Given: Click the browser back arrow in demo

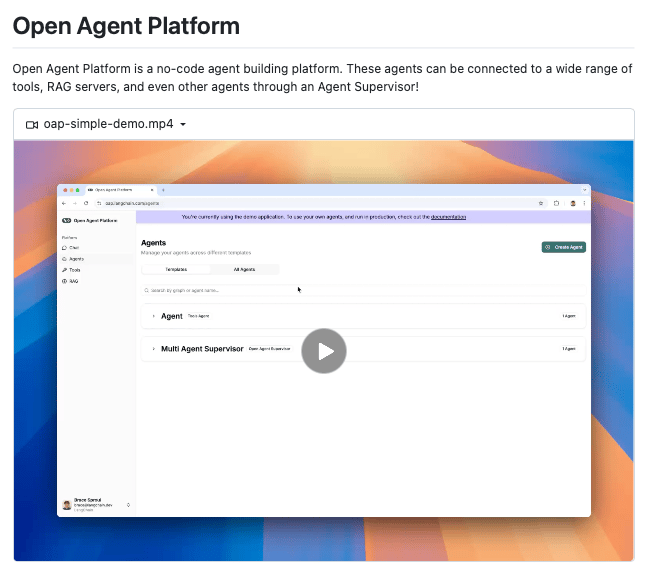Looking at the screenshot, I should [x=64, y=203].
